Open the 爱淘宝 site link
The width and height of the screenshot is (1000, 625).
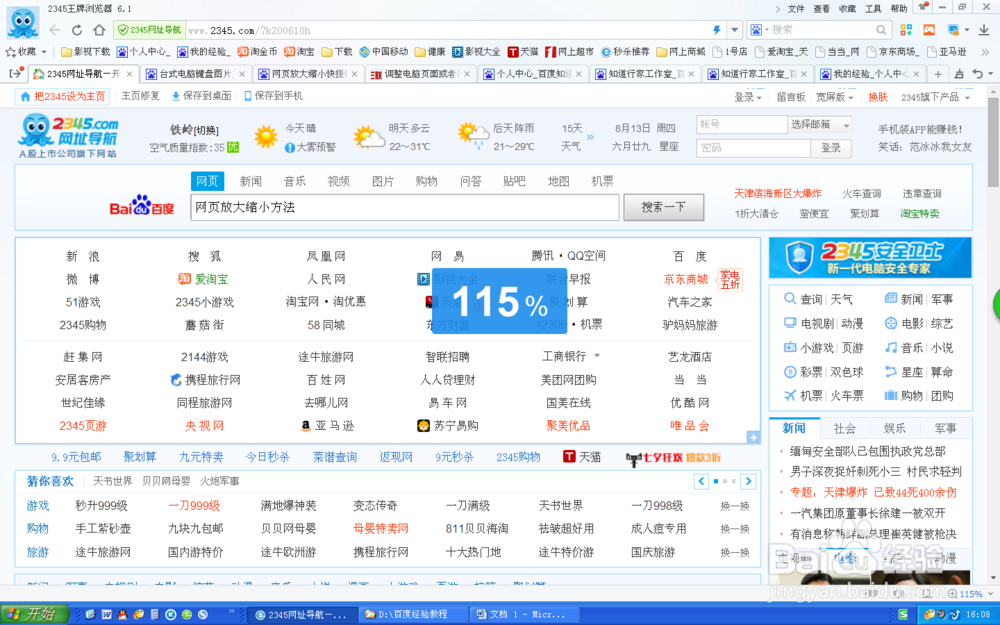pyautogui.click(x=203, y=279)
